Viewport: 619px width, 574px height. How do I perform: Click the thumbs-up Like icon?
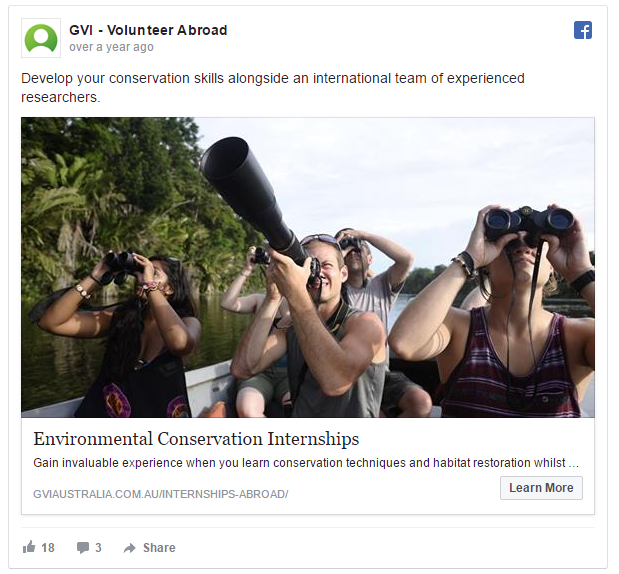29,547
